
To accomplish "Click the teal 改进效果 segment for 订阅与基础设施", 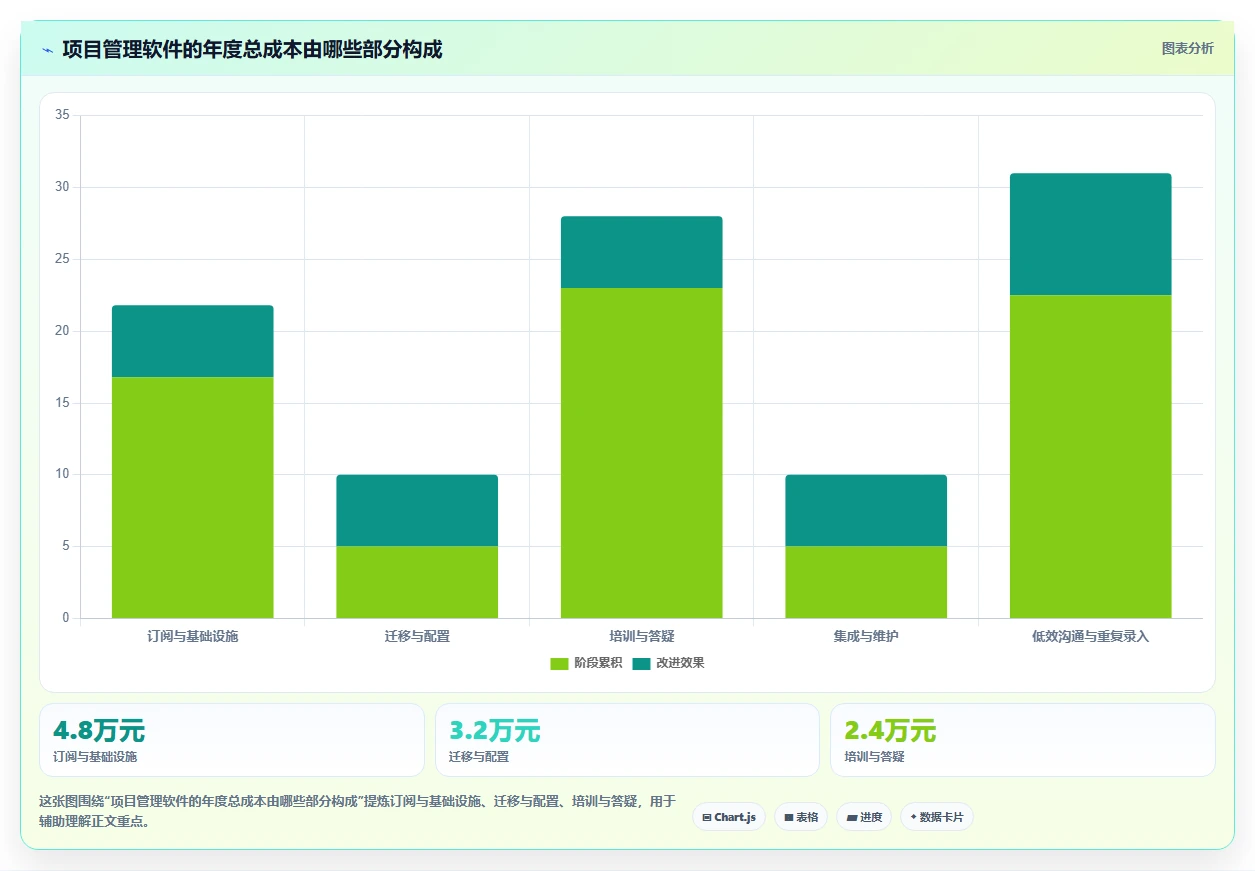I will point(192,341).
